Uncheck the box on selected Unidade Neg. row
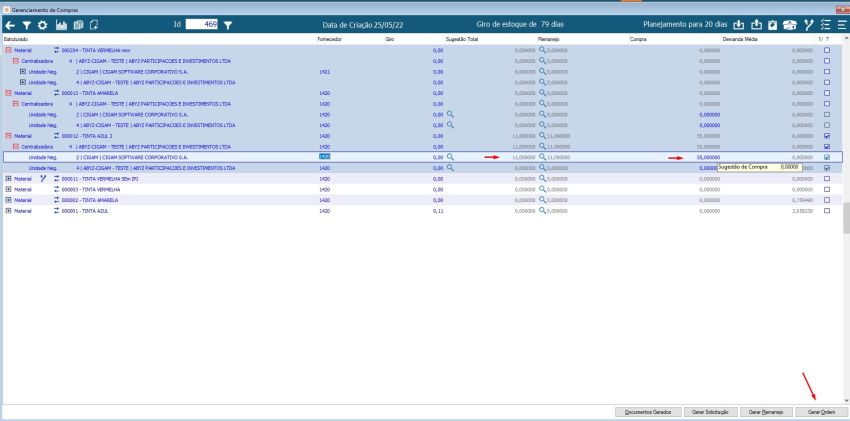The image size is (850, 421). 827,157
